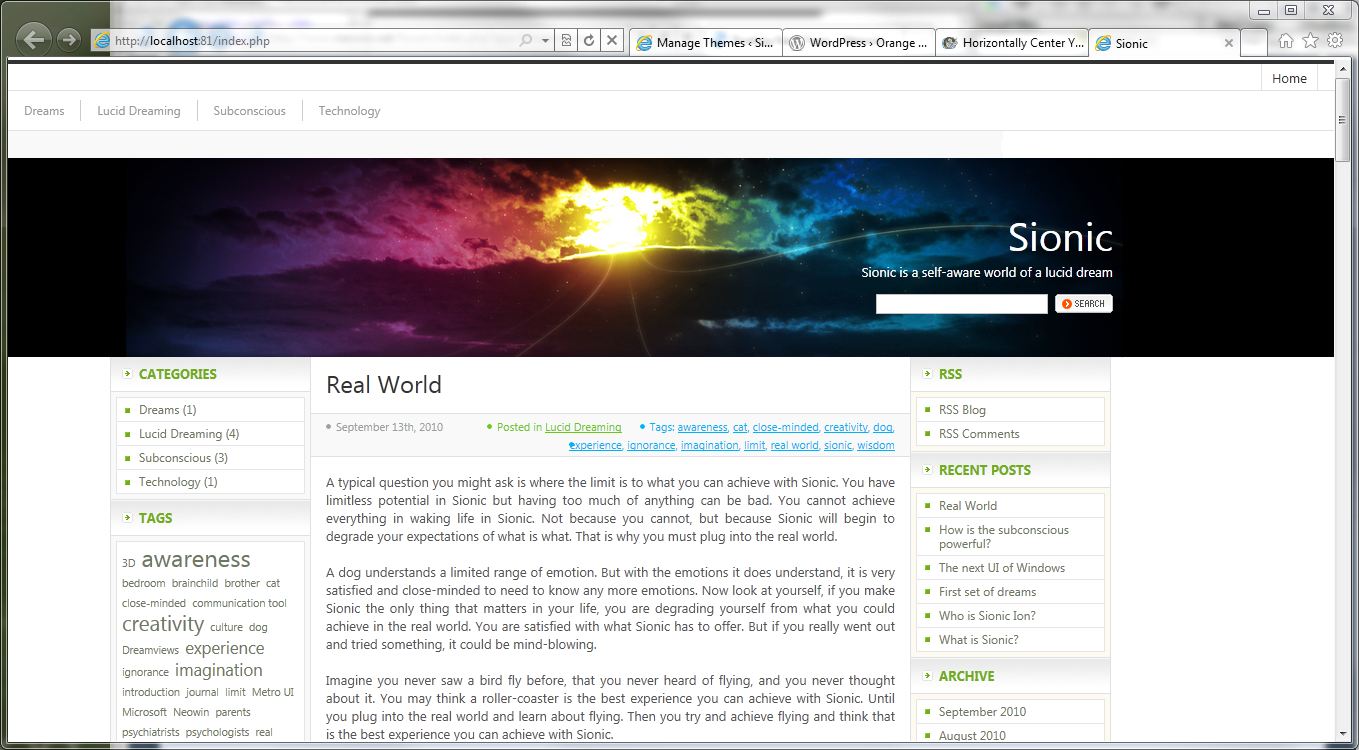This screenshot has height=750, width=1359.
Task: Click the Metro UI tag in the tag cloud
Action: point(273,692)
